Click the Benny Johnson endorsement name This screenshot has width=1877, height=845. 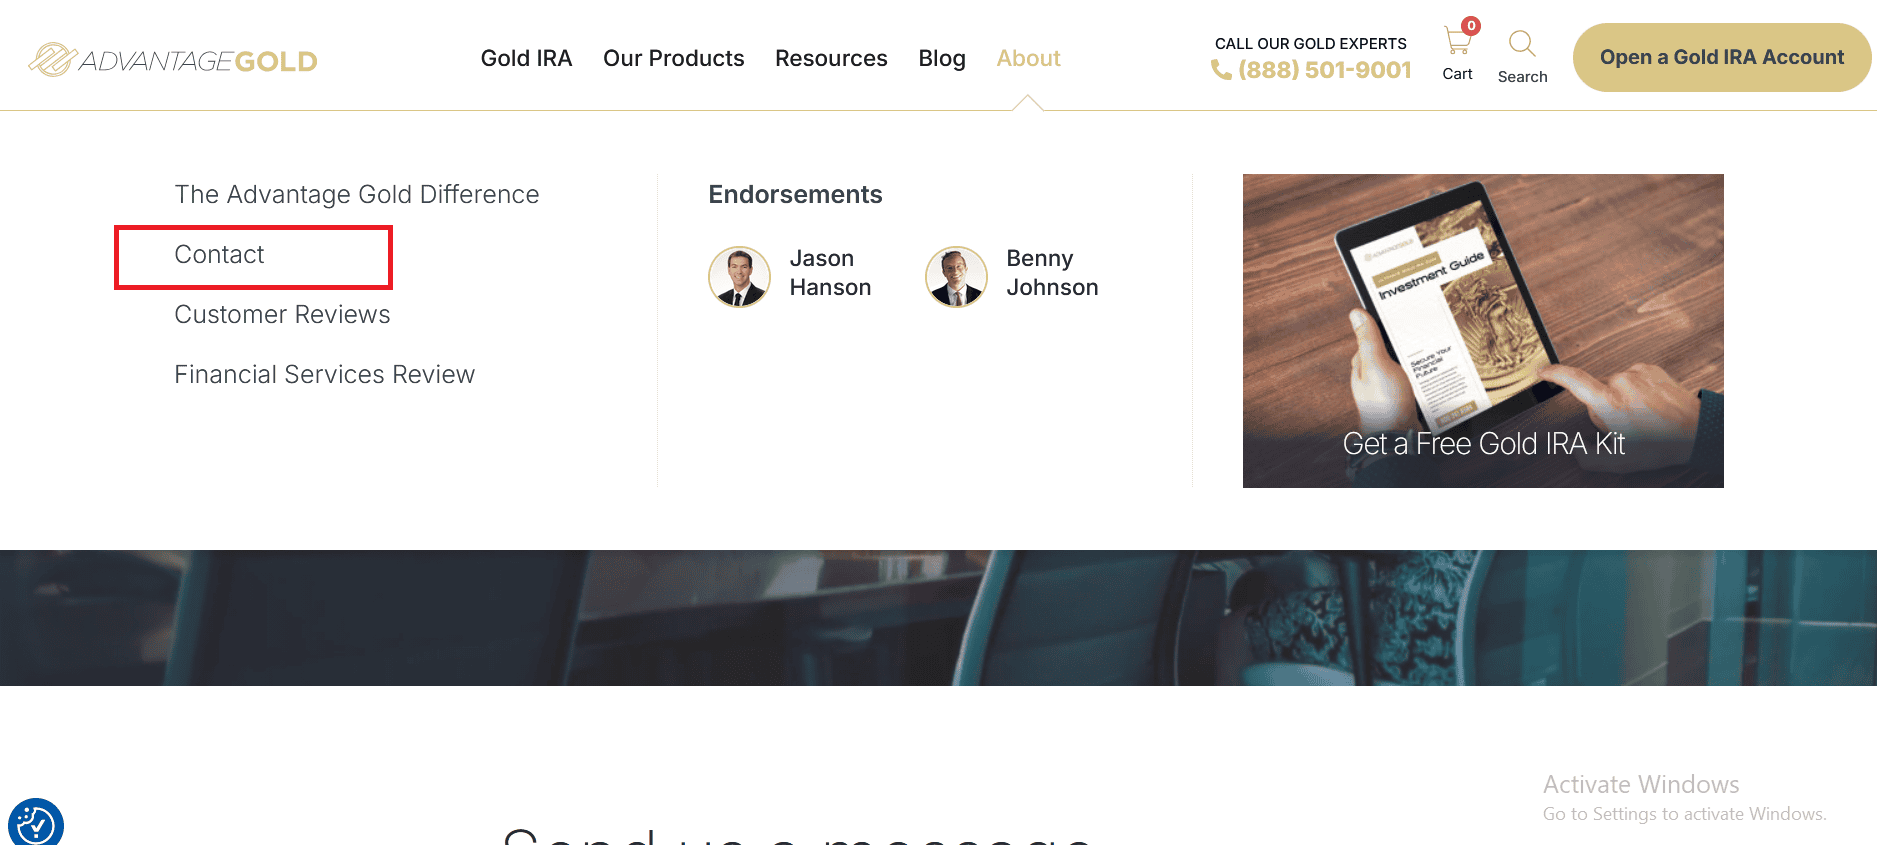click(x=1052, y=273)
